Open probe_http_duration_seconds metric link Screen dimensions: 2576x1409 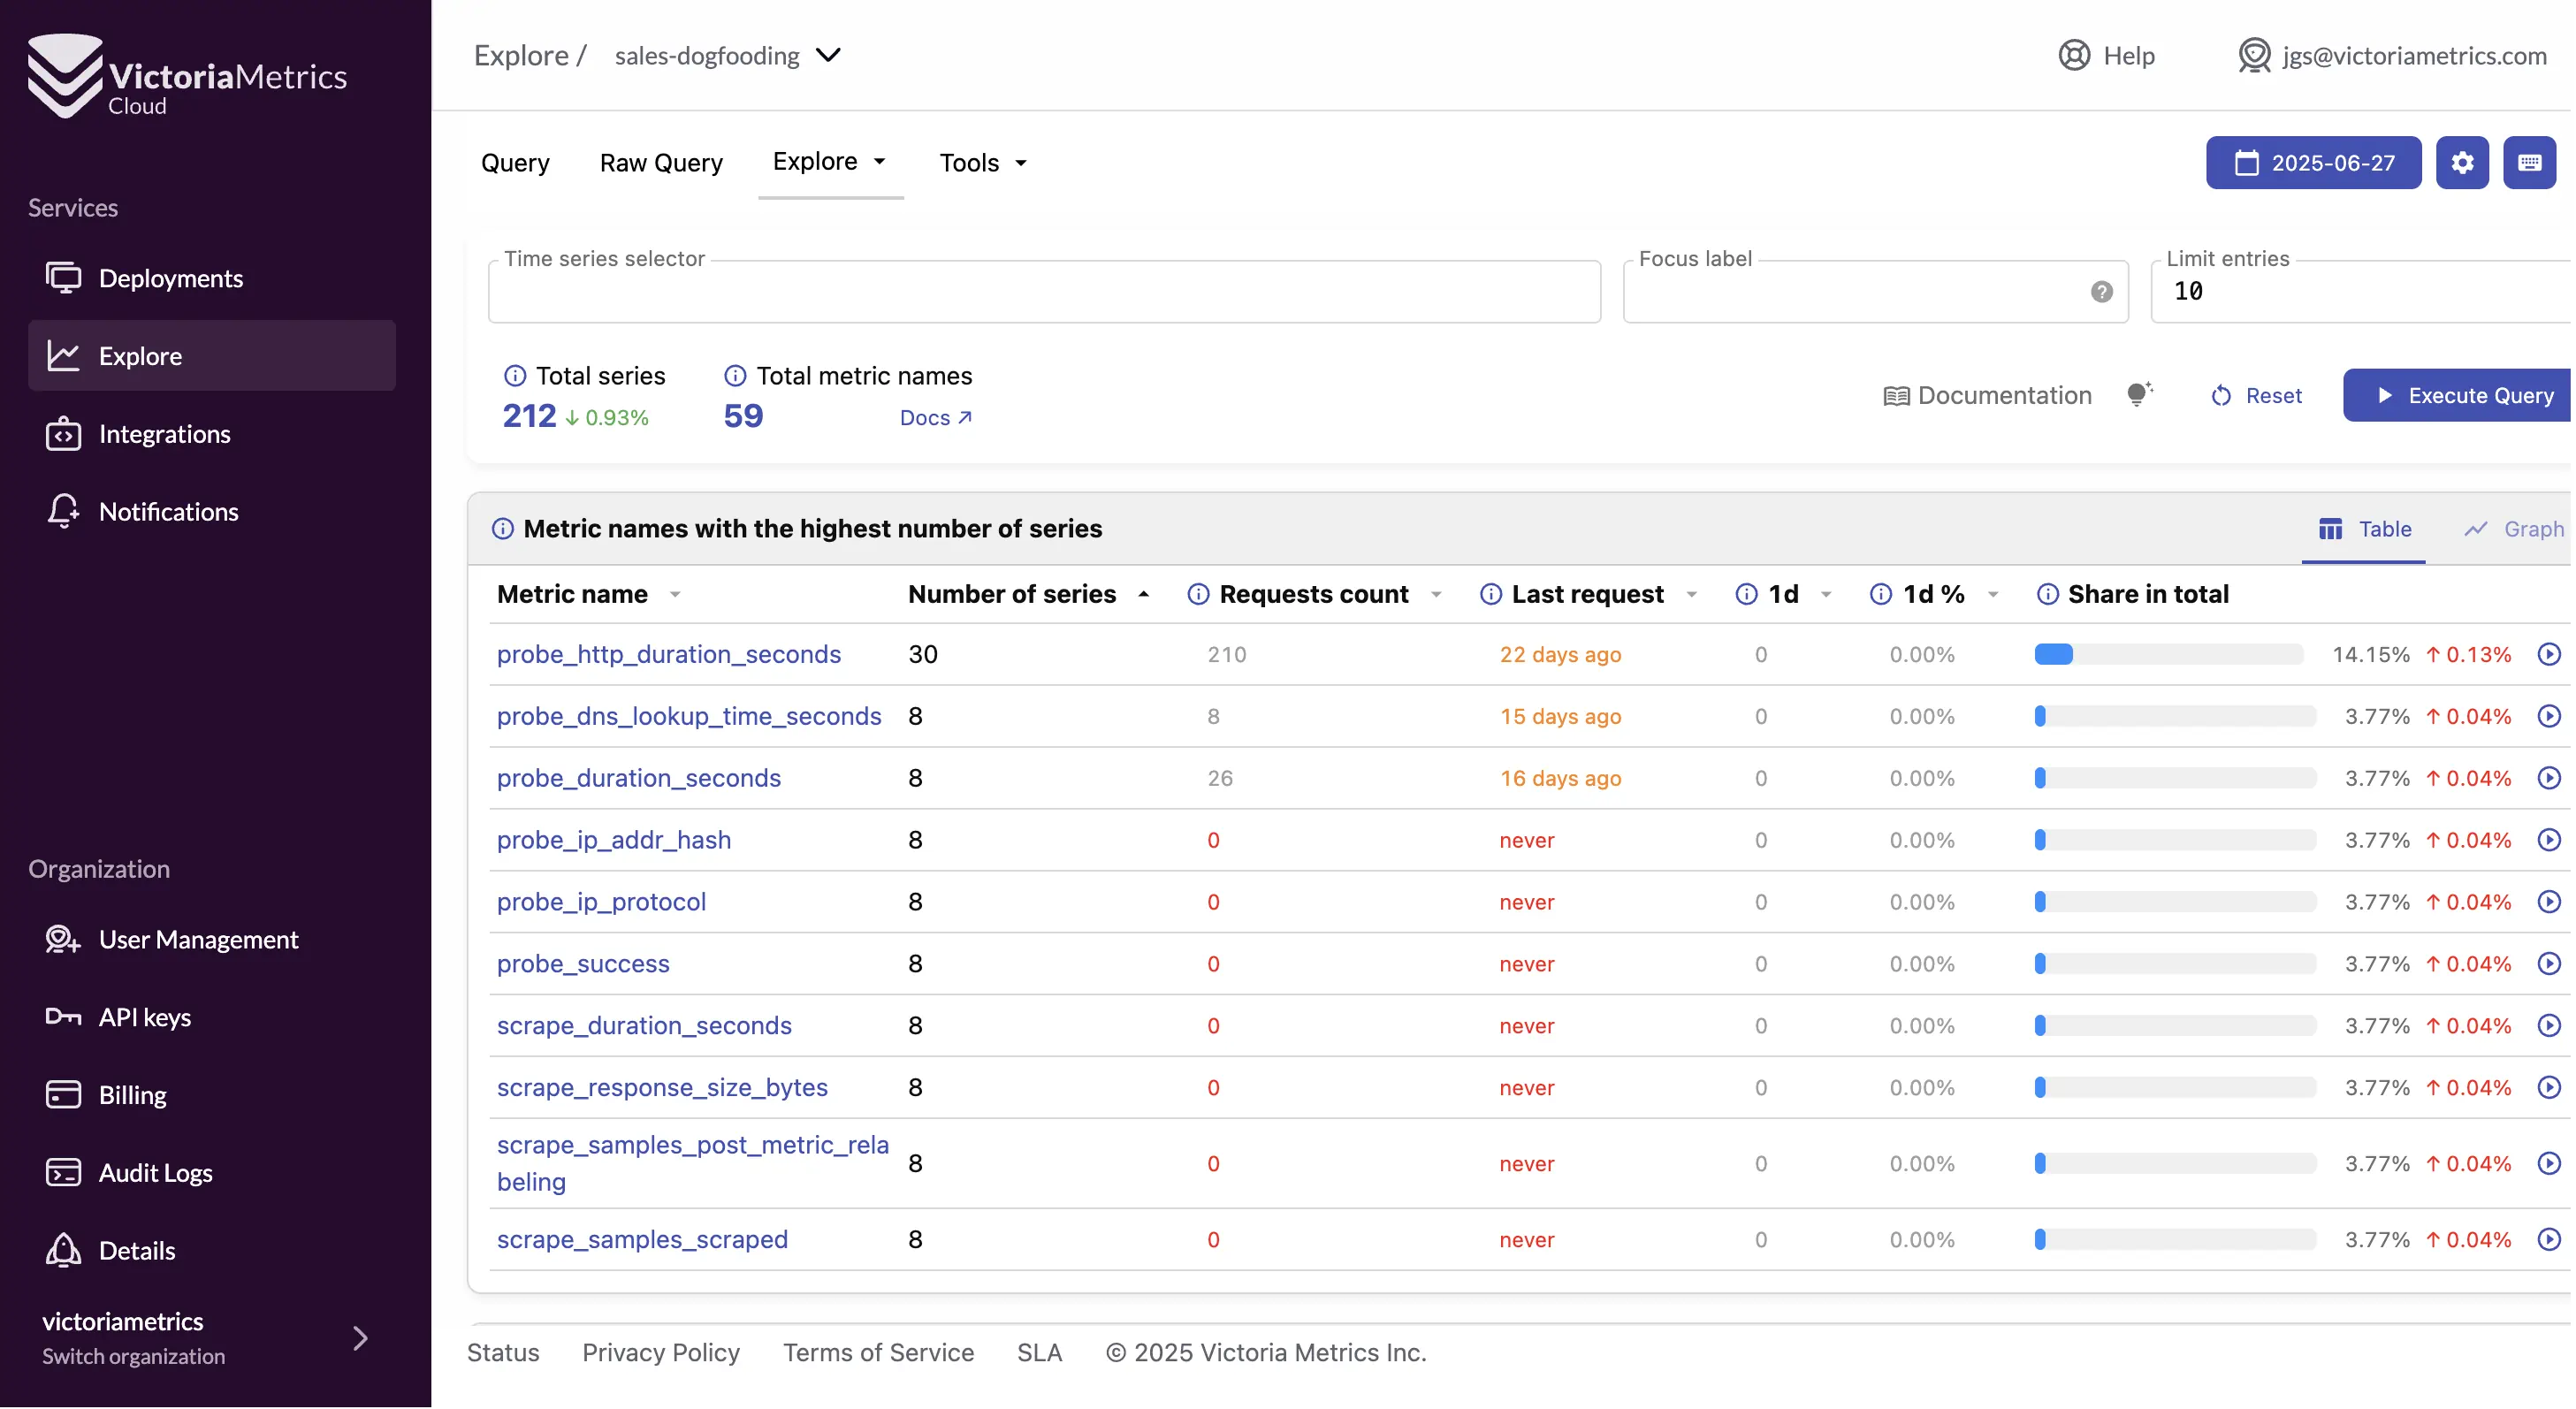[669, 655]
